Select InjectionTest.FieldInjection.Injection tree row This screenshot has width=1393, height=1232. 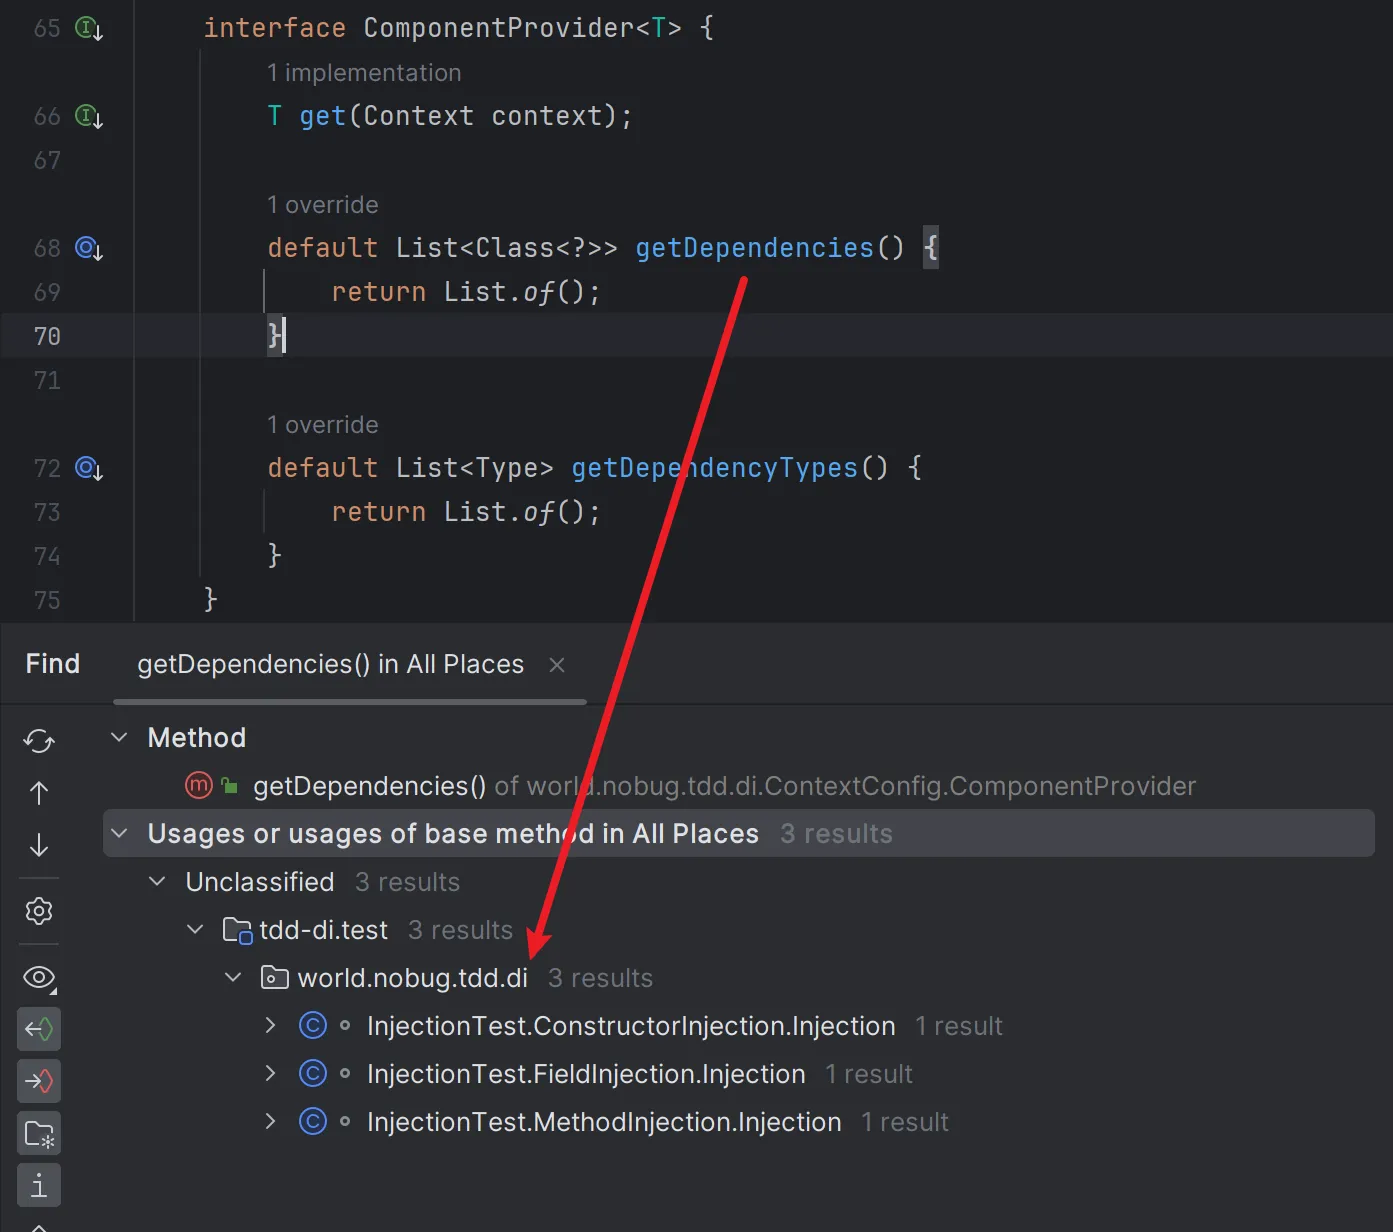coord(585,1074)
